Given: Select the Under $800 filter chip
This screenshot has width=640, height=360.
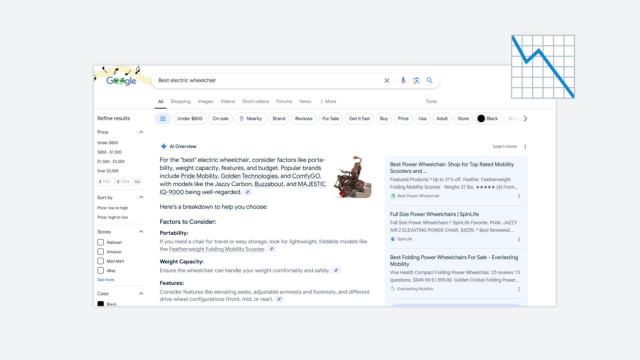Looking at the screenshot, I should pos(190,118).
